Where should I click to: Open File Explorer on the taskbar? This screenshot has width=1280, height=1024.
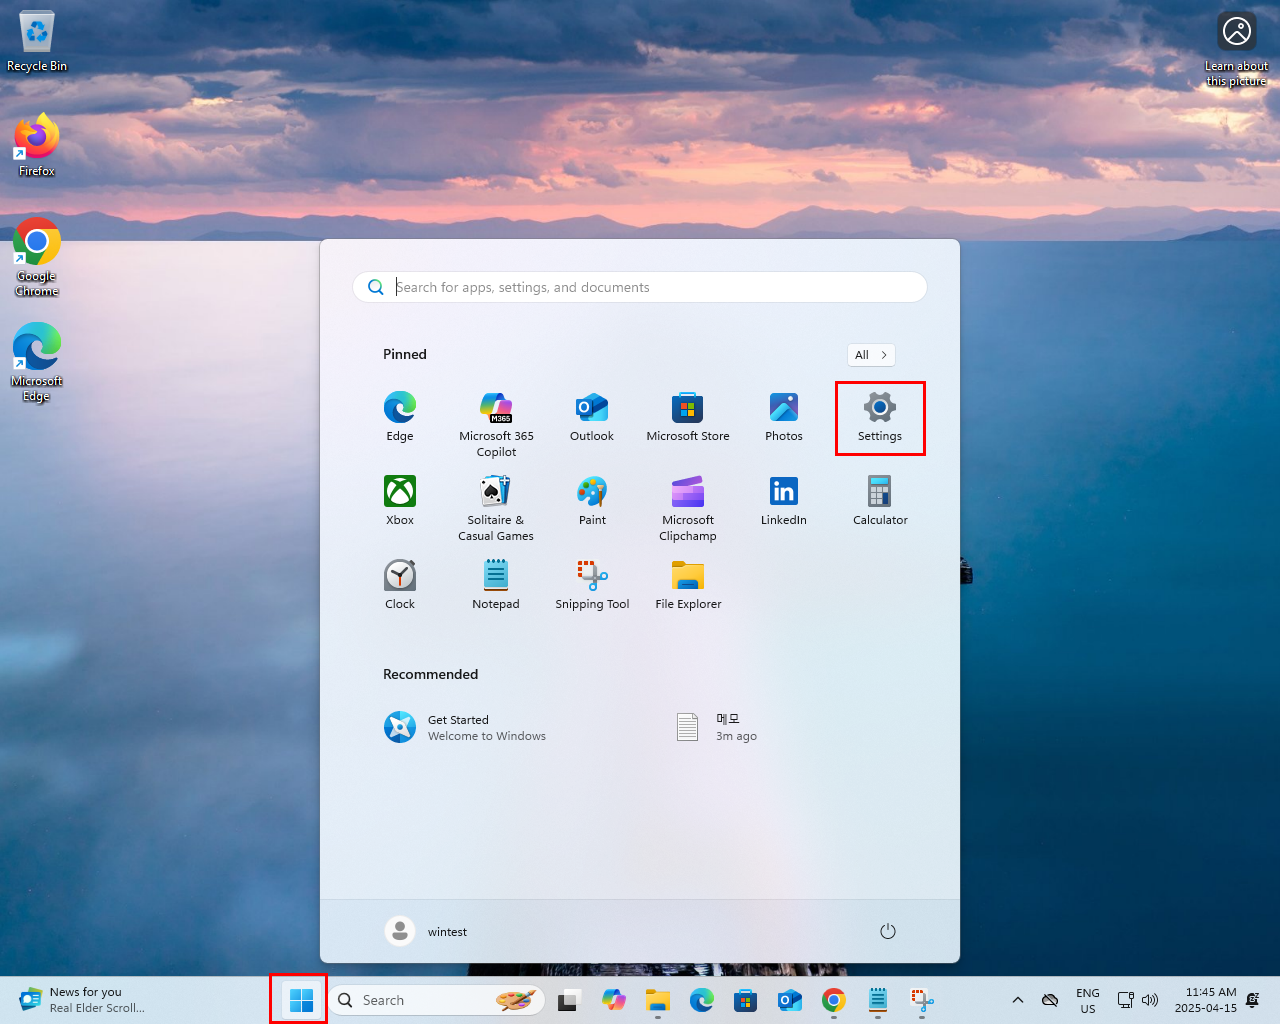point(658,1000)
